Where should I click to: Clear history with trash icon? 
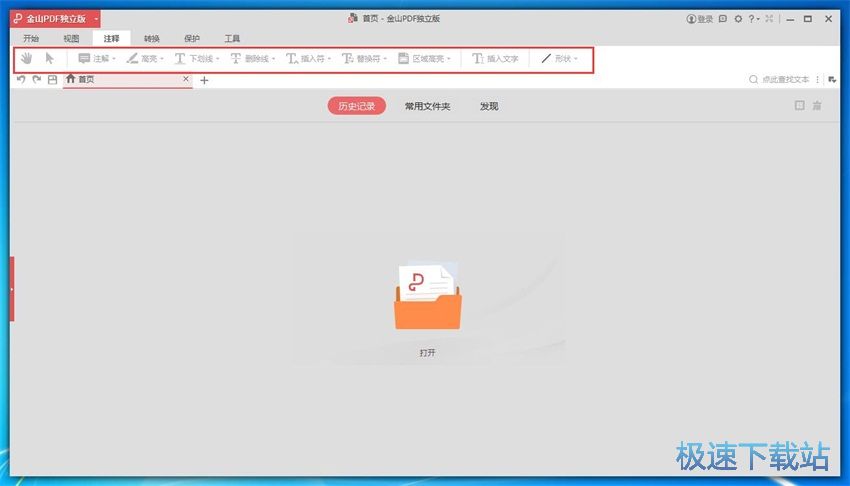817,105
